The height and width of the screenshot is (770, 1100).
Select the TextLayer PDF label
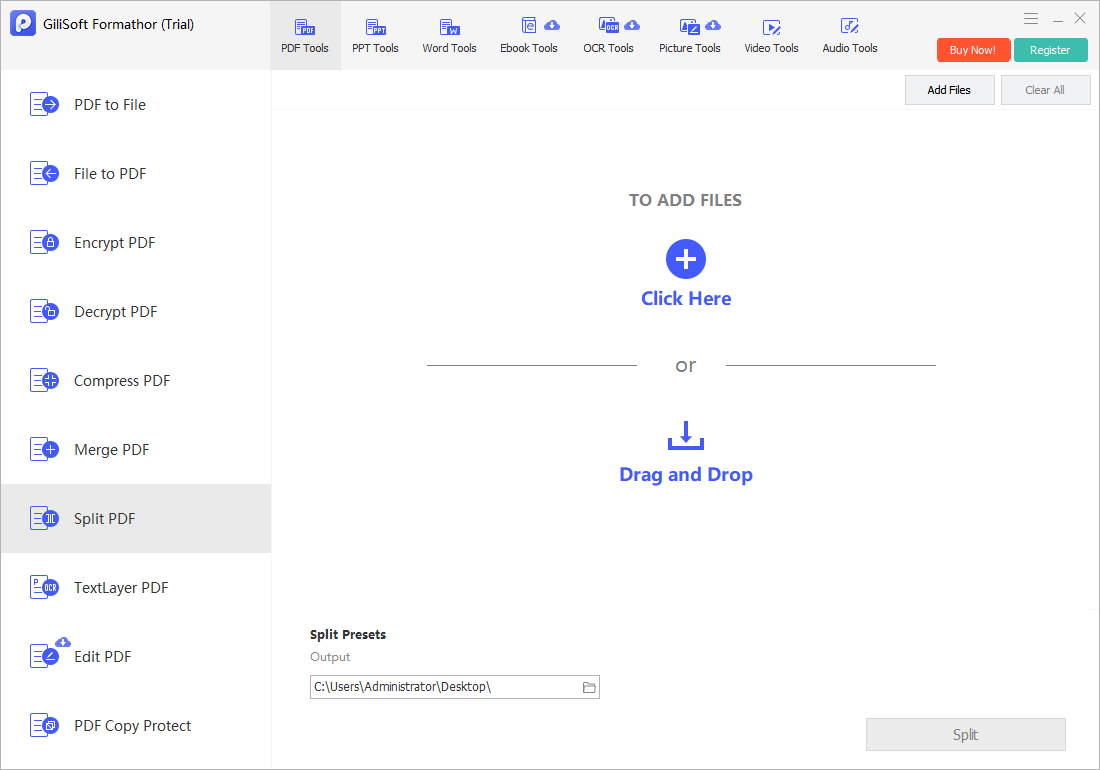click(121, 588)
